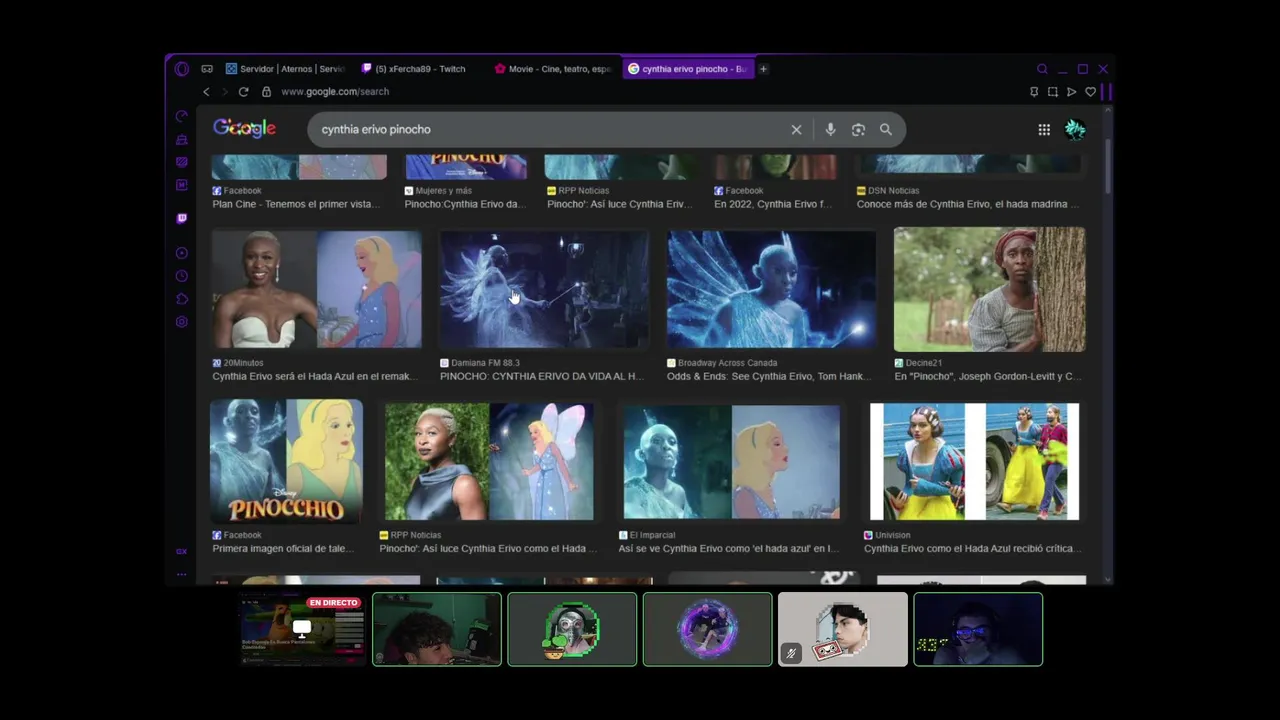Open the El Imparcial side-by-side fairy image
The height and width of the screenshot is (720, 1280).
(731, 462)
